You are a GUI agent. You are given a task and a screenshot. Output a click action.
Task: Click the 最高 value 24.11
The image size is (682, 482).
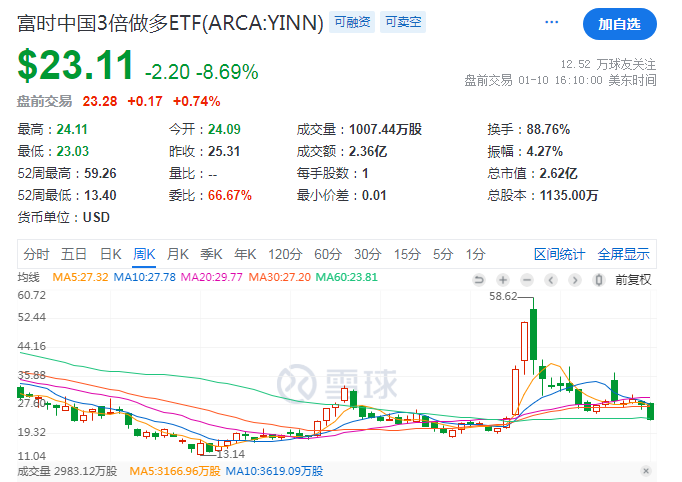click(72, 129)
